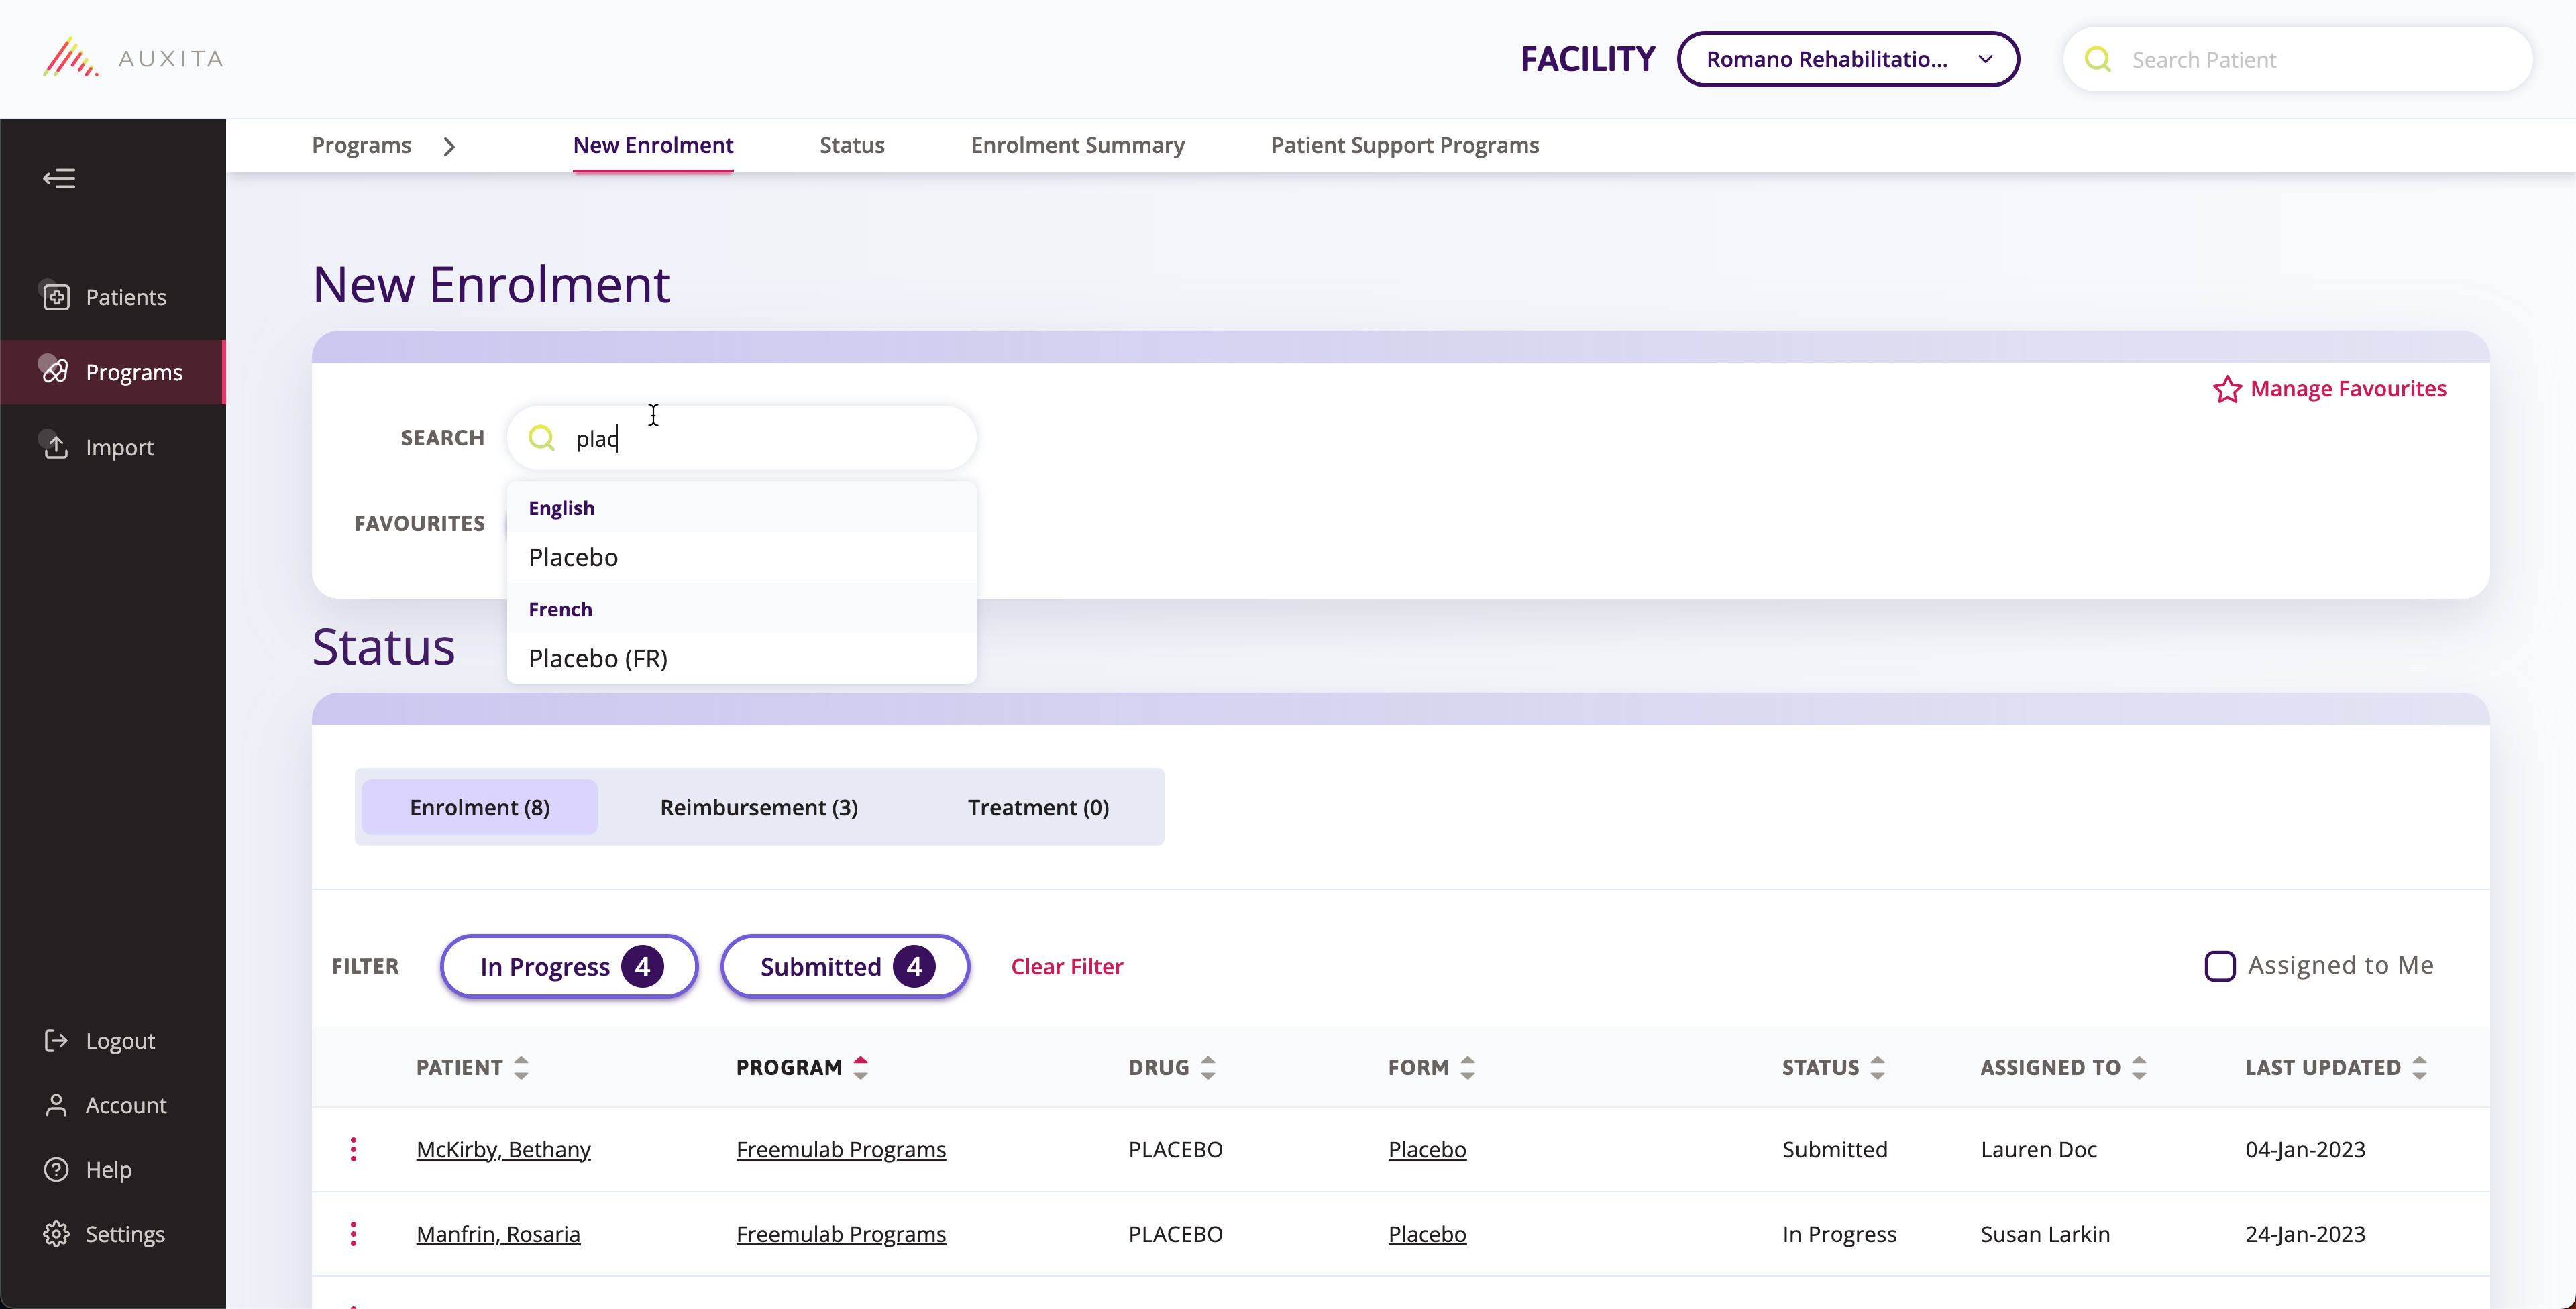
Task: Select Placebo from English suggestions
Action: click(741, 557)
